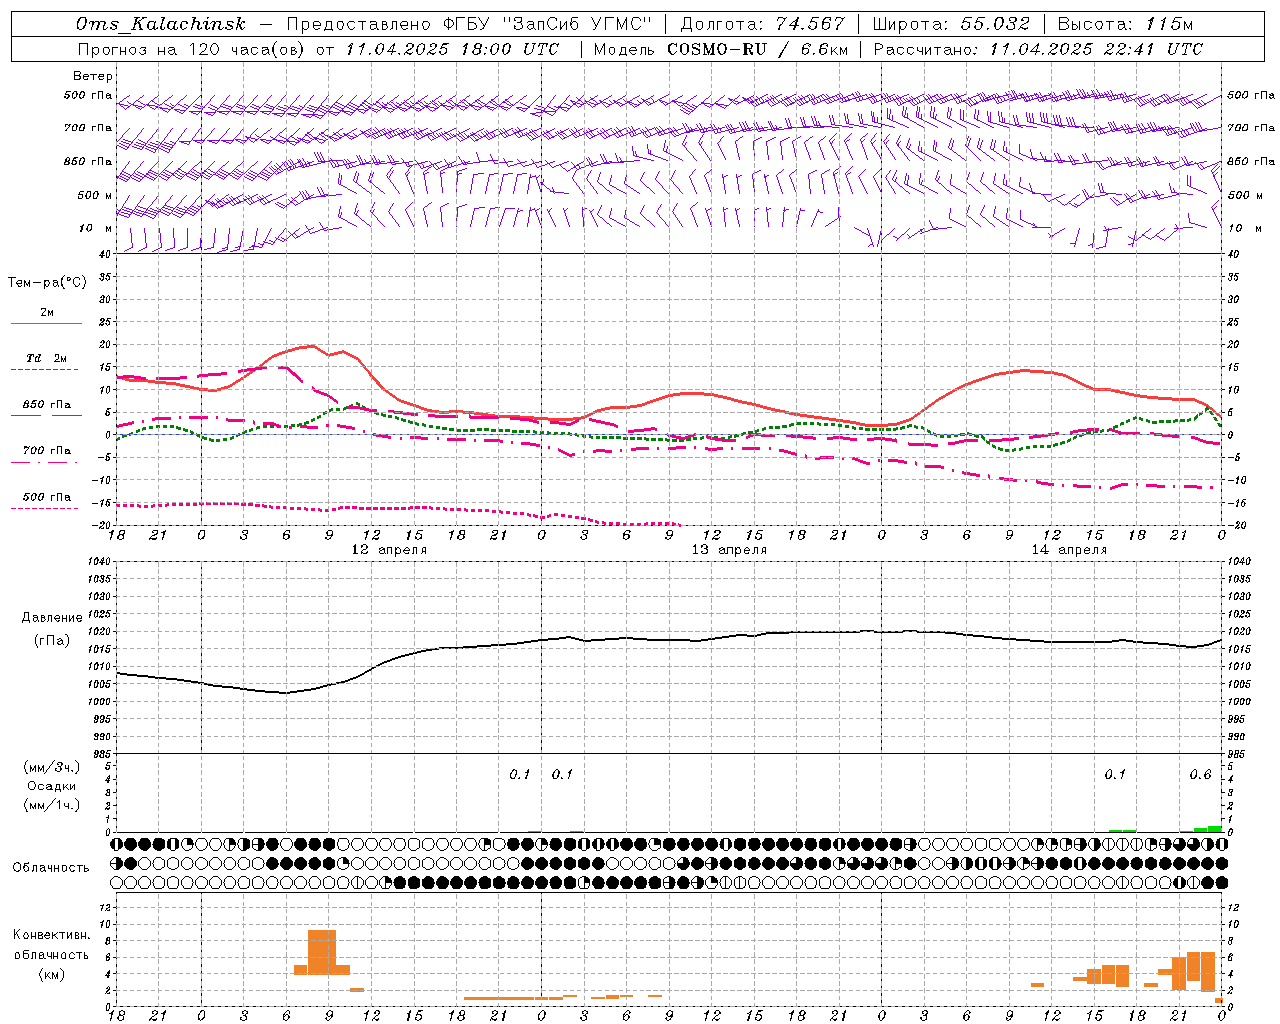Click the solid red line sample under 2м legend
The height and width of the screenshot is (1024, 1280).
47,324
